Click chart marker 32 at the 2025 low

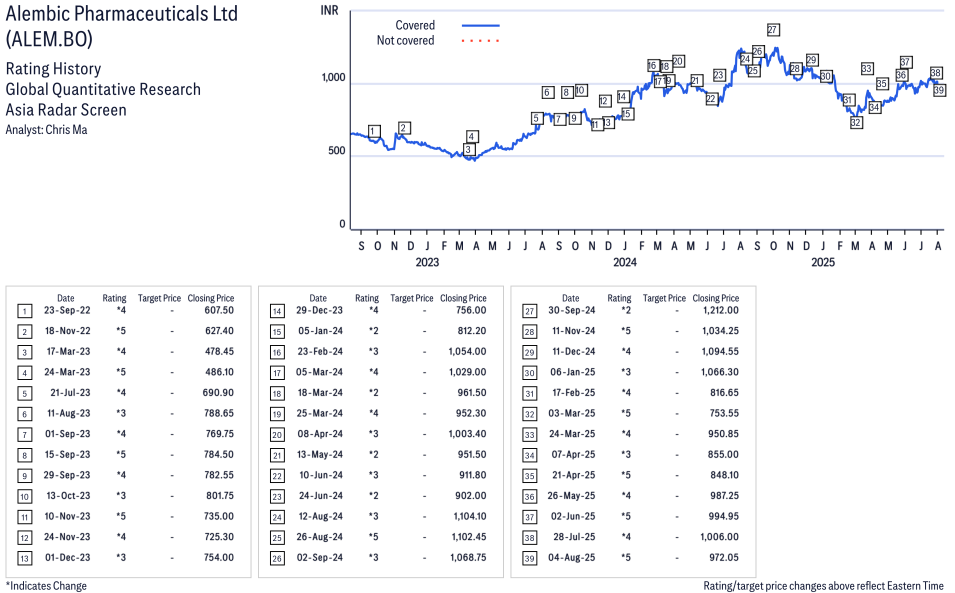coord(856,122)
